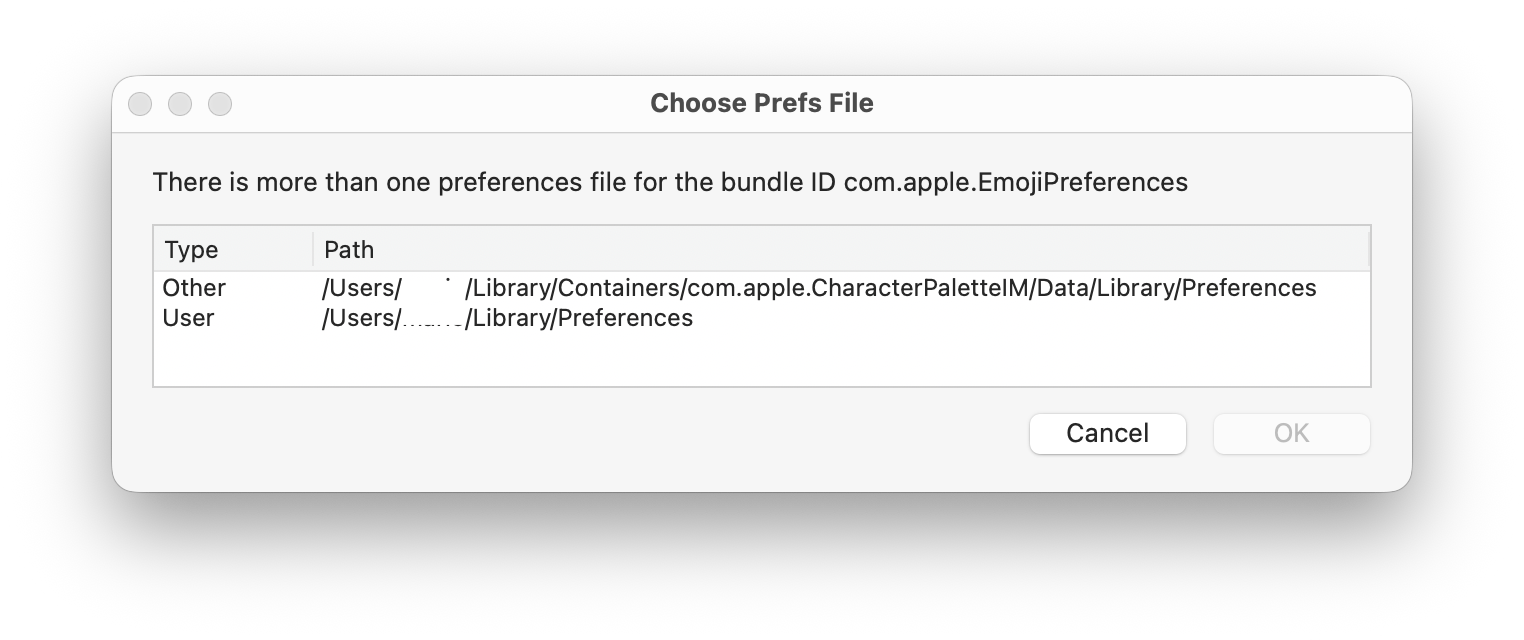
Task: Close the Choose Prefs File dialog
Action: click(x=140, y=104)
